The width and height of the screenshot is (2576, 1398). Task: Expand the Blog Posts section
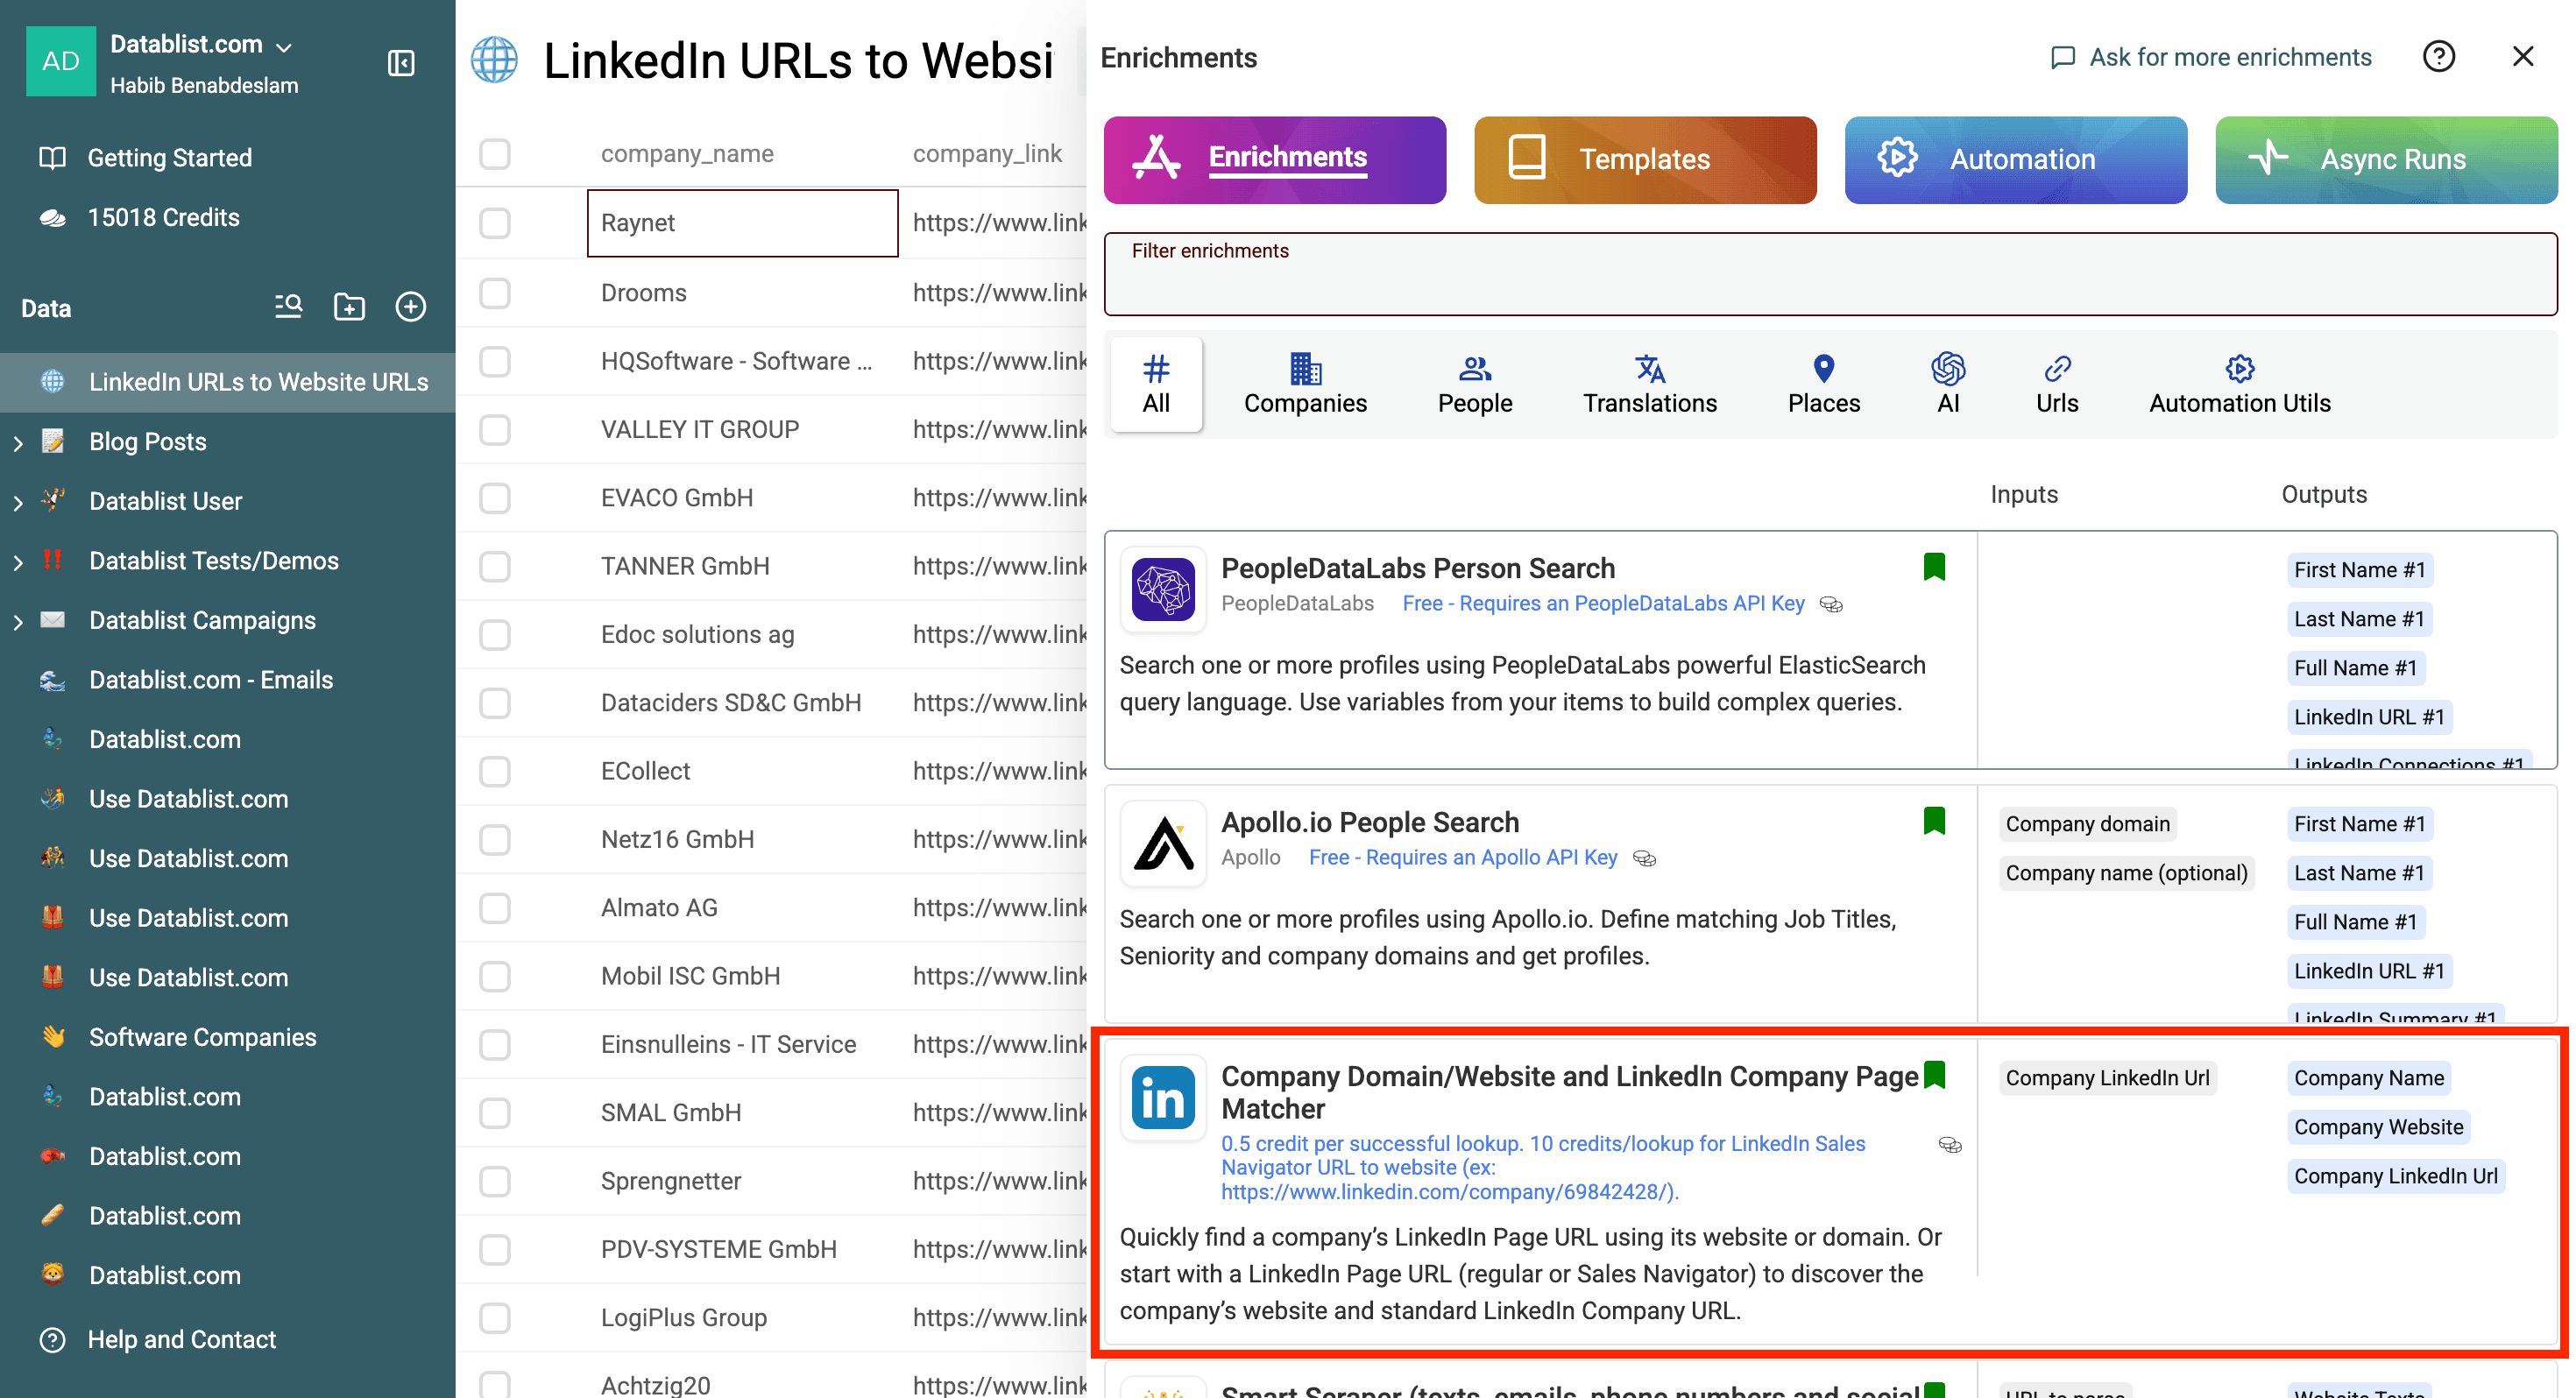(x=17, y=441)
